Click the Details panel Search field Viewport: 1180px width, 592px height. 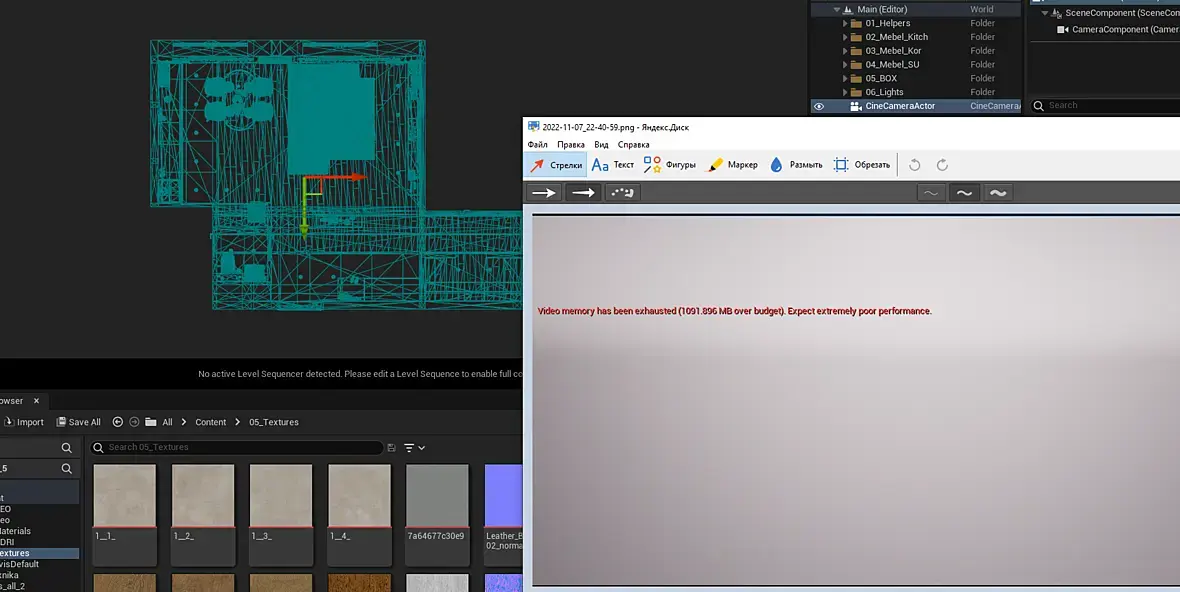1104,105
